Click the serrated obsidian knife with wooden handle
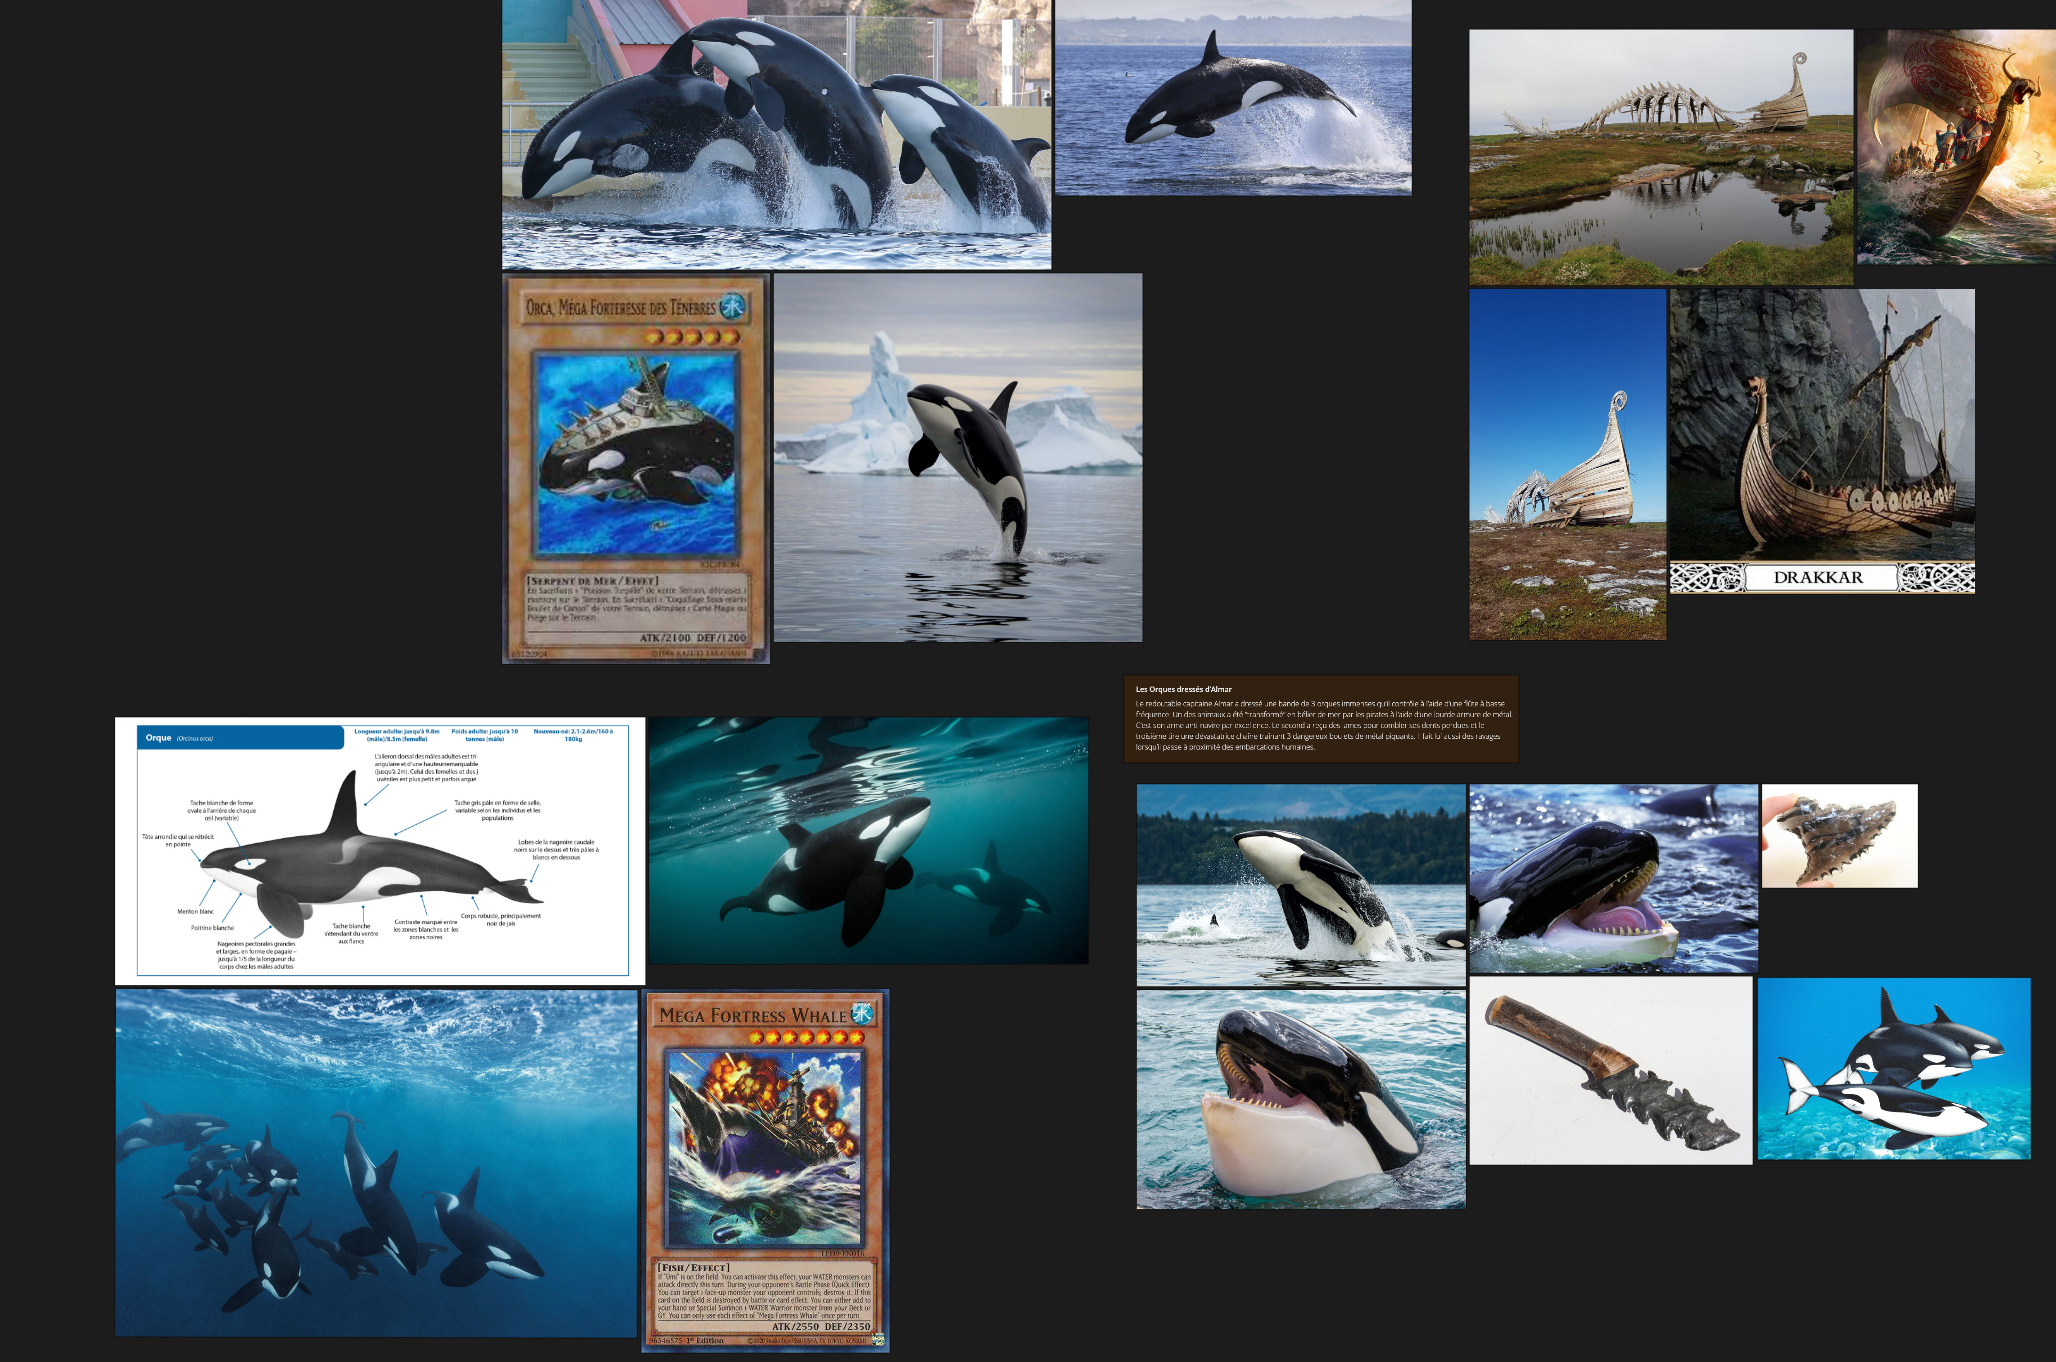Viewport: 2056px width, 1362px height. pos(1610,1071)
